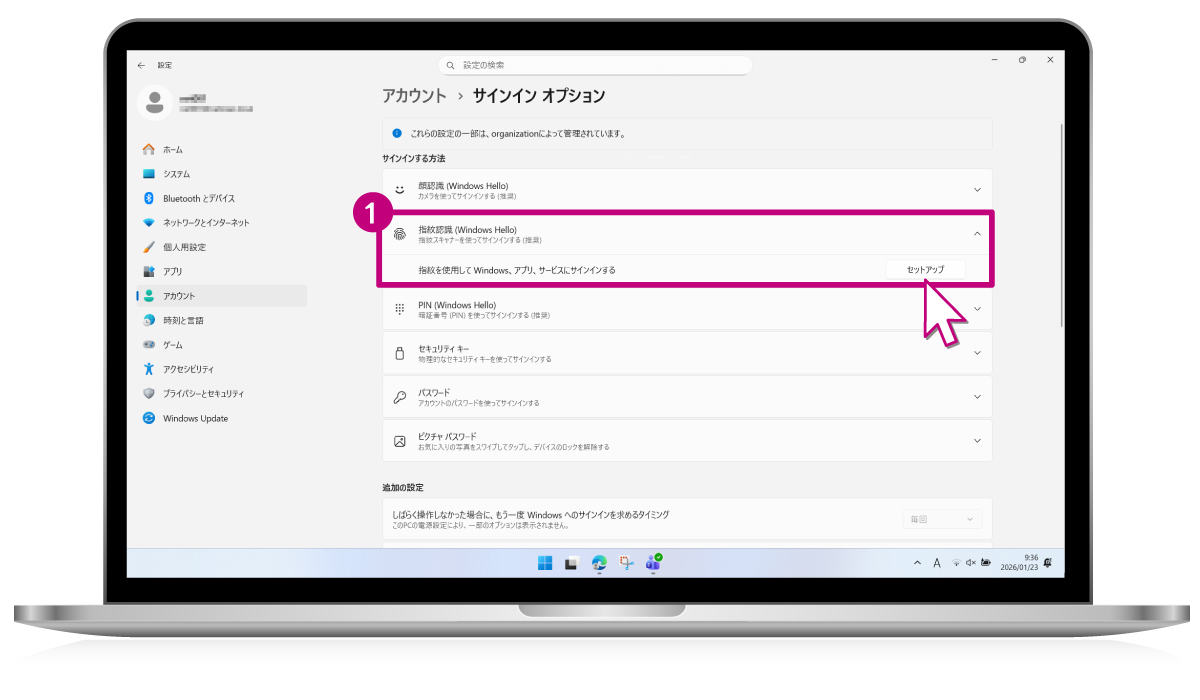The height and width of the screenshot is (700, 1200).
Task: Click the 設定の検索 search box
Action: pos(595,65)
